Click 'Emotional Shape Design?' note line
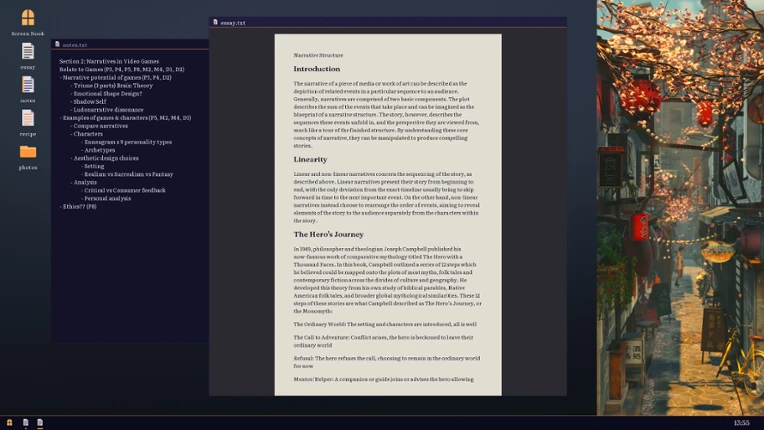 click(x=106, y=93)
